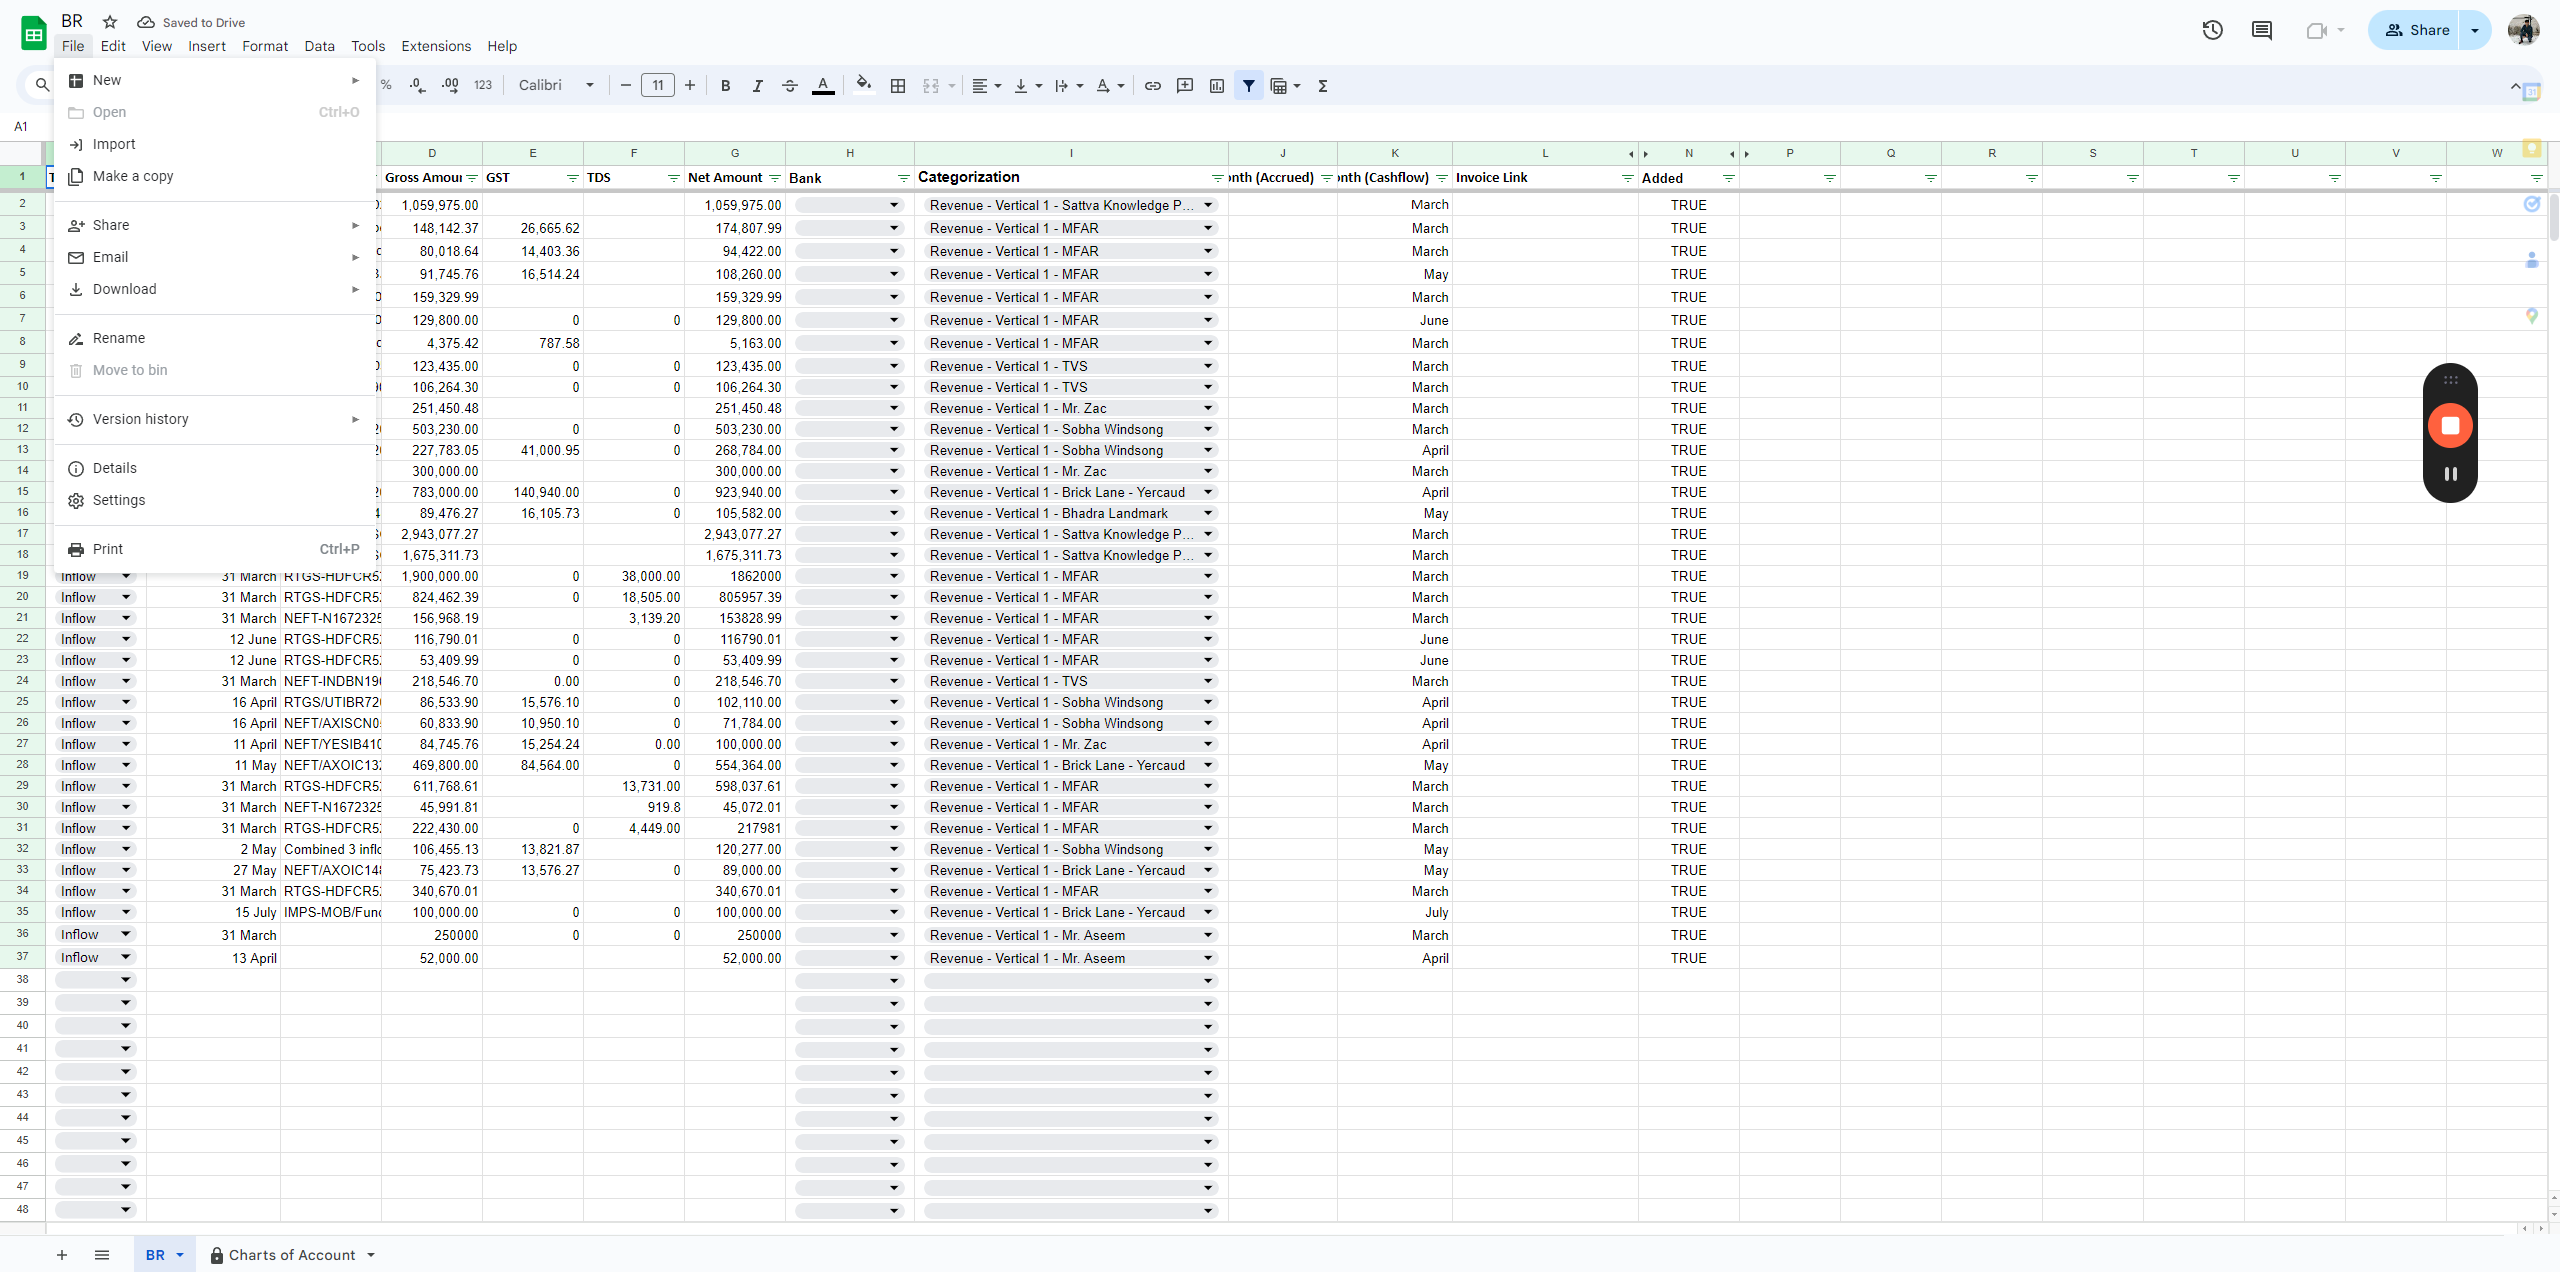Click the Insert link icon

coord(1153,86)
